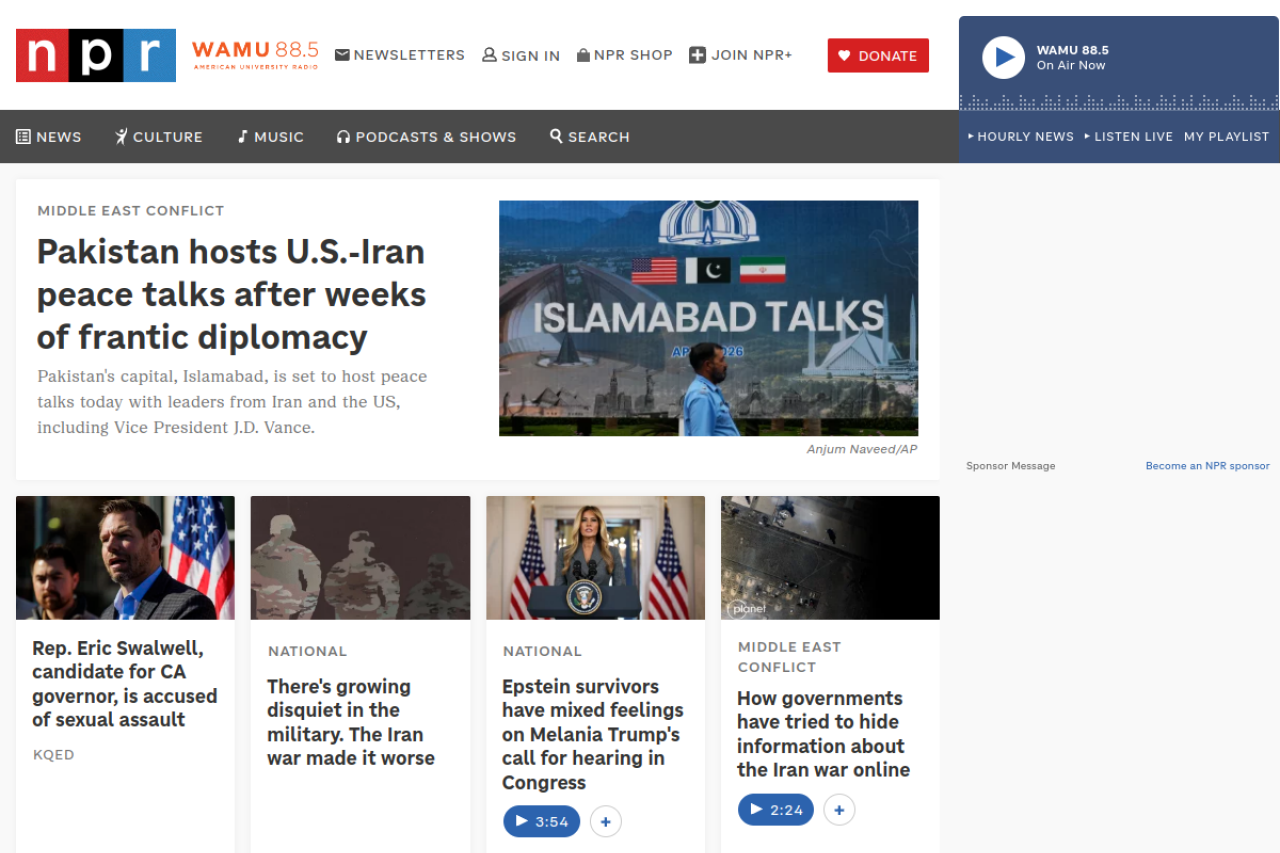Viewport: 1280px width, 853px height.
Task: Open the News menu
Action: [x=49, y=137]
